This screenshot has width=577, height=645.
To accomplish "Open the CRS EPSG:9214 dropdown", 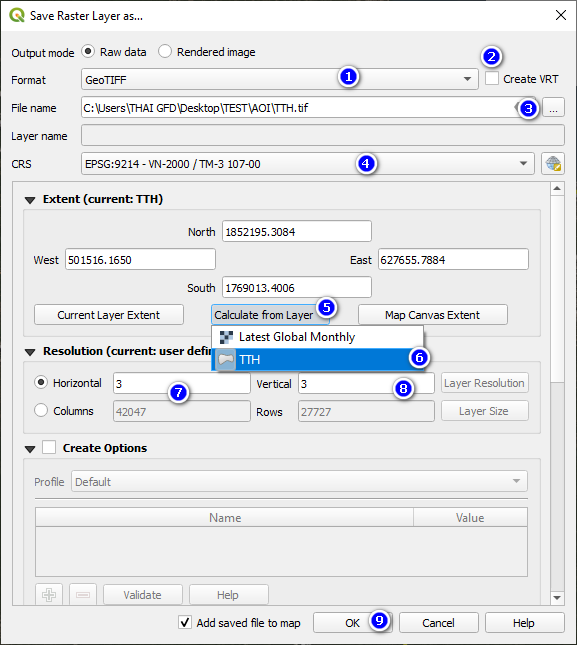I will (308, 164).
